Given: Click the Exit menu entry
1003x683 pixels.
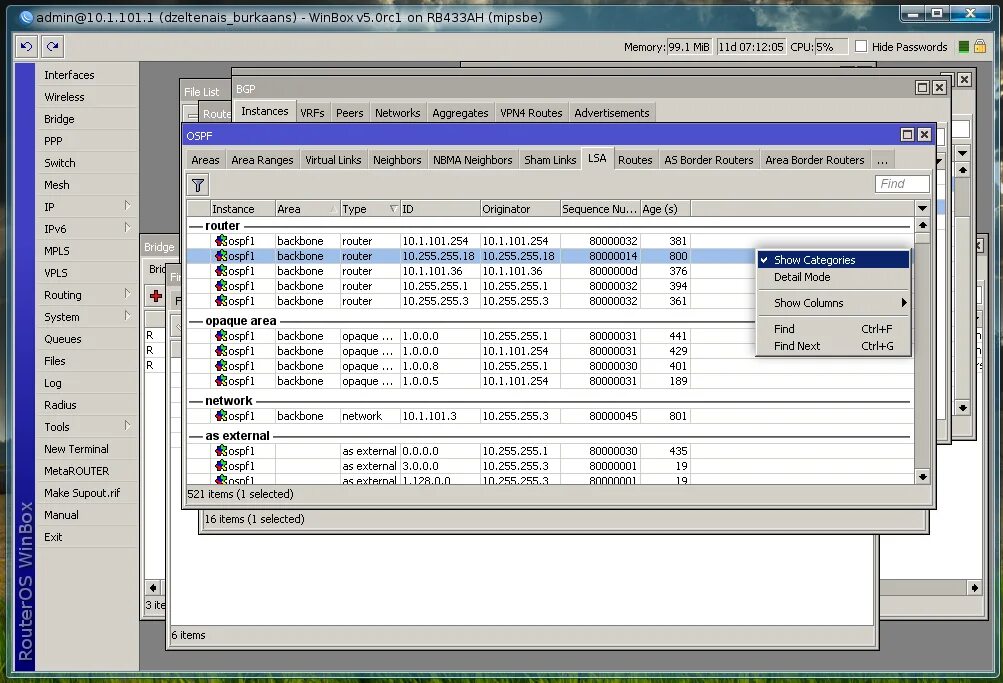Looking at the screenshot, I should (88, 537).
